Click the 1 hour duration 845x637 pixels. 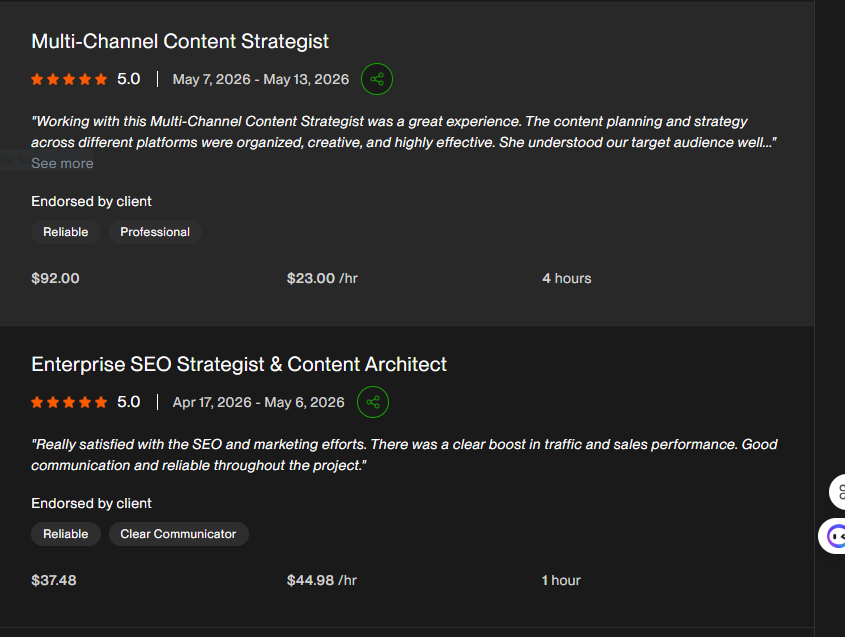tap(561, 580)
